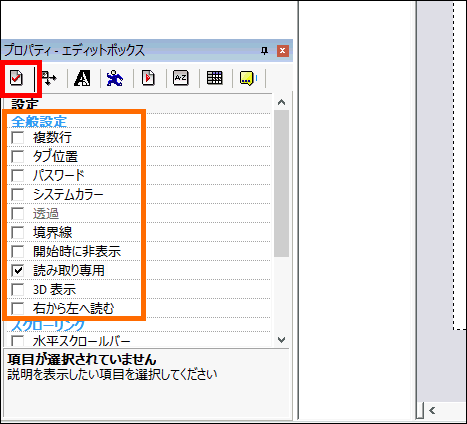Viewport: 467px width, 424px height.
Task: Pin the properties panel with pushpin icon
Action: tap(264, 51)
